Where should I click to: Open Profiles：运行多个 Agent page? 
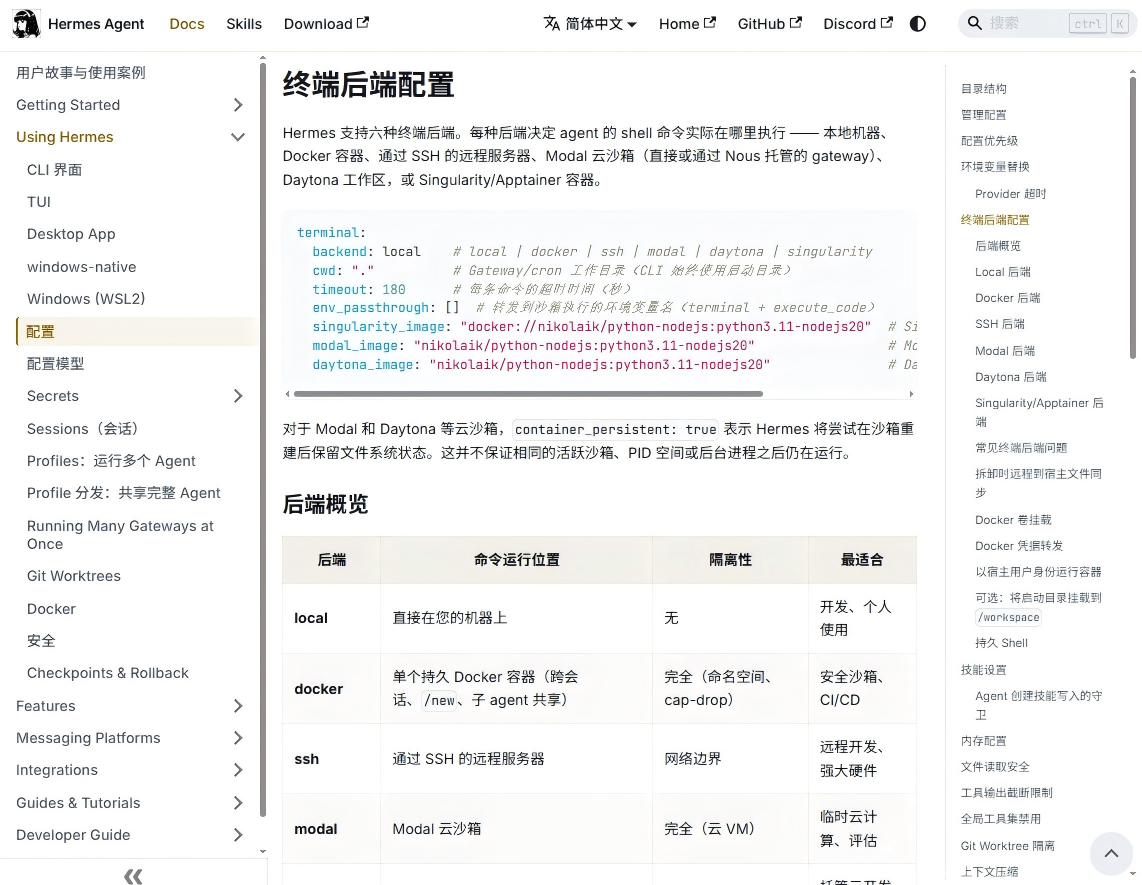point(111,460)
